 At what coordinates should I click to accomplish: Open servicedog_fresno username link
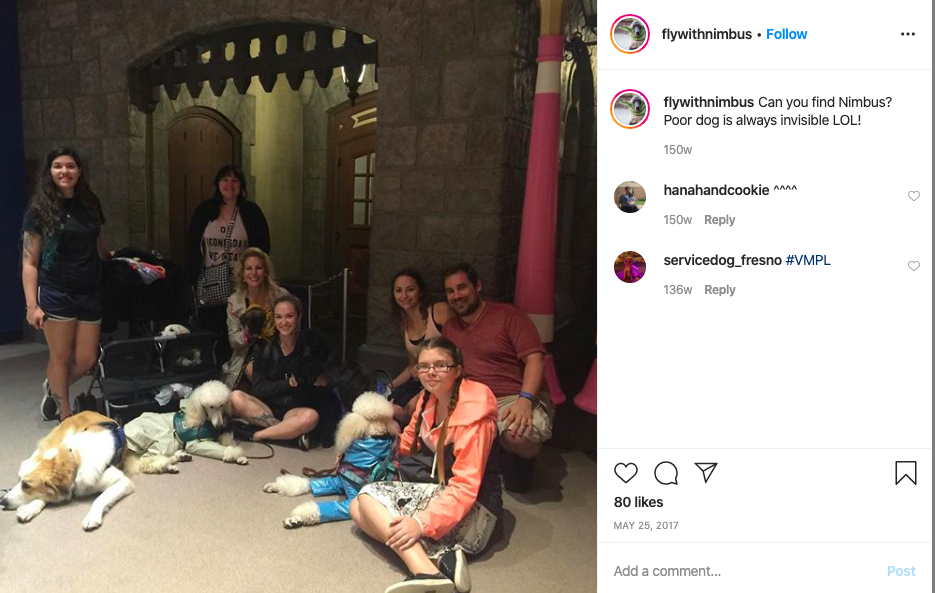click(x=722, y=260)
